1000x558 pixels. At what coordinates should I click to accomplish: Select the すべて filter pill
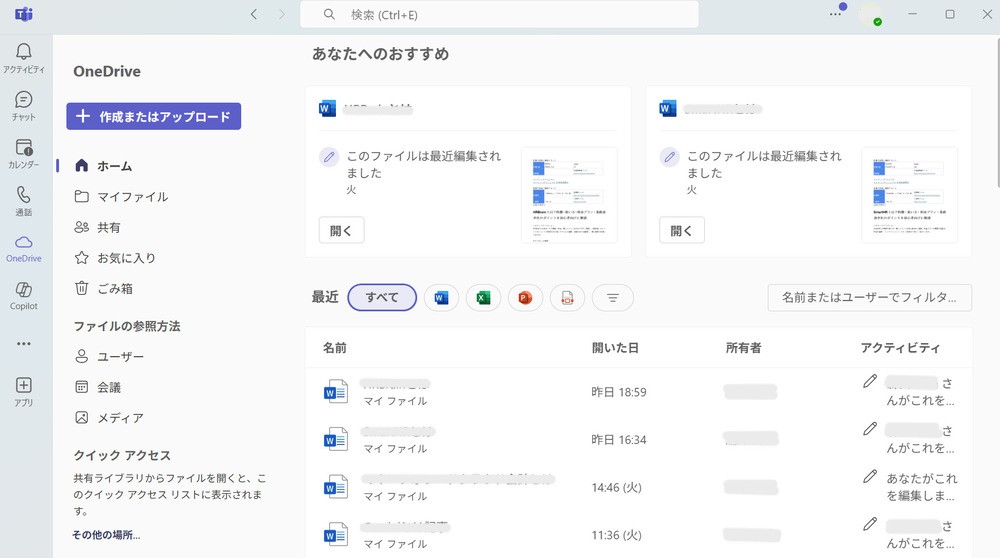click(x=382, y=298)
